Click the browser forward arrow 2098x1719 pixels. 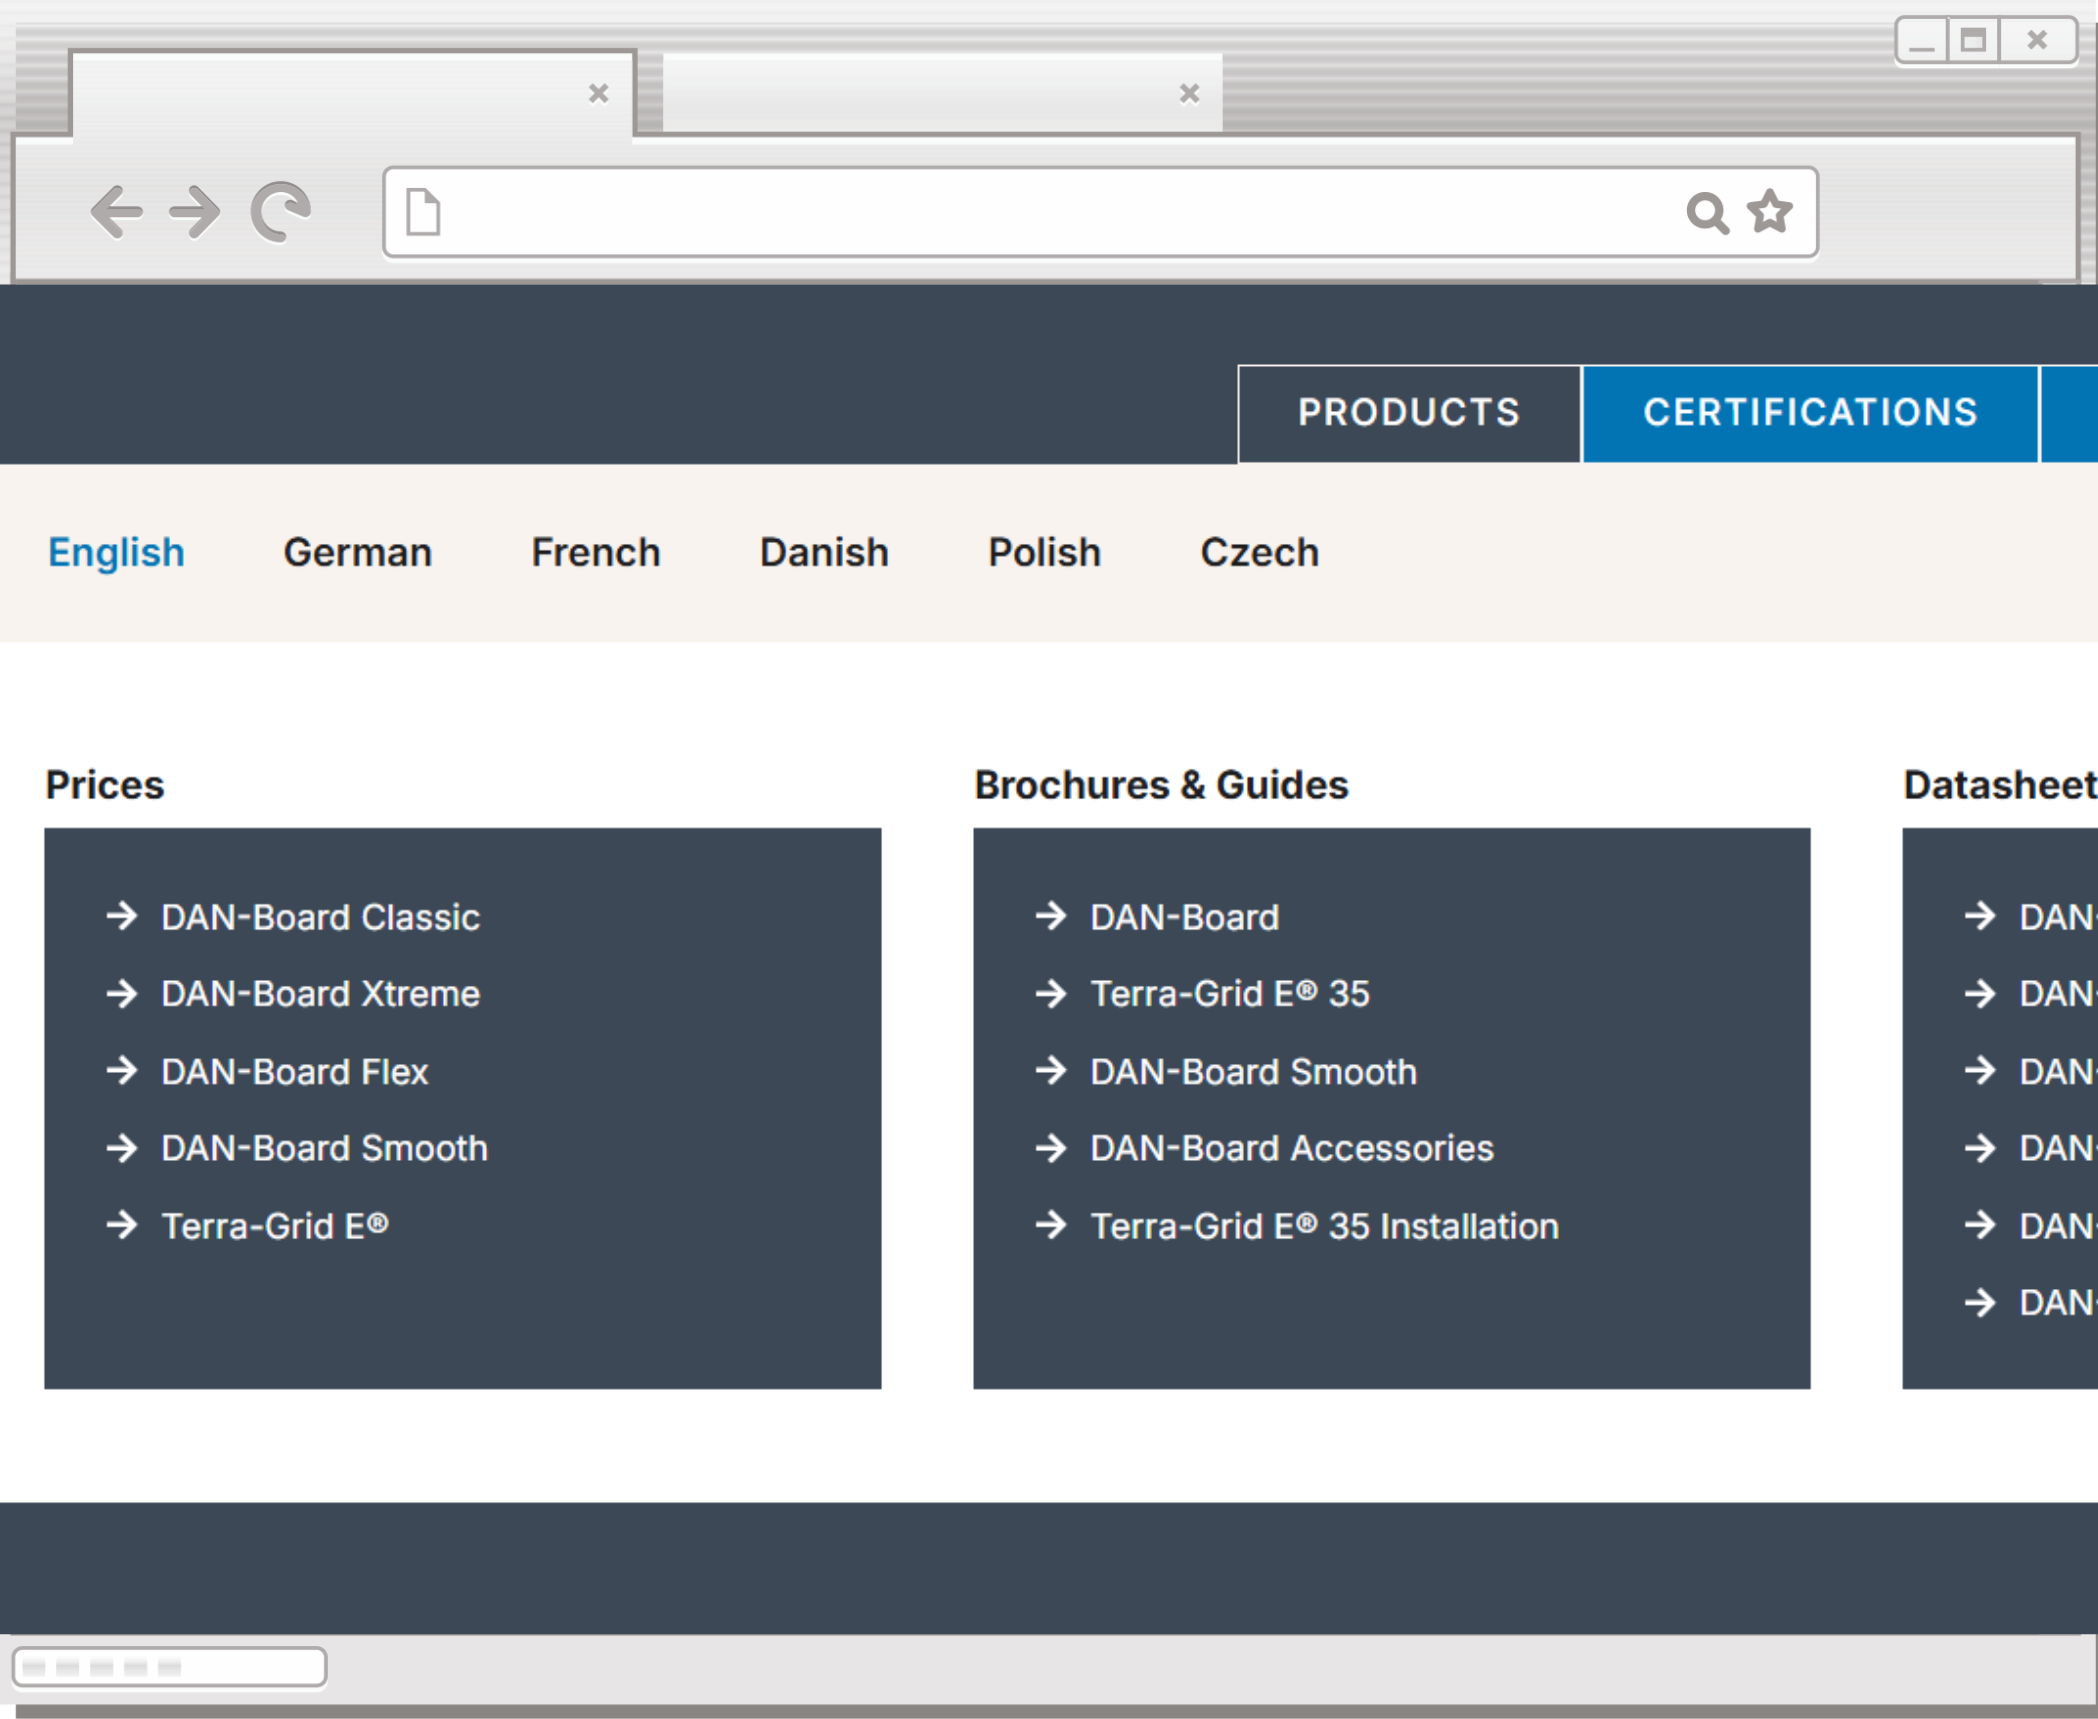[194, 212]
